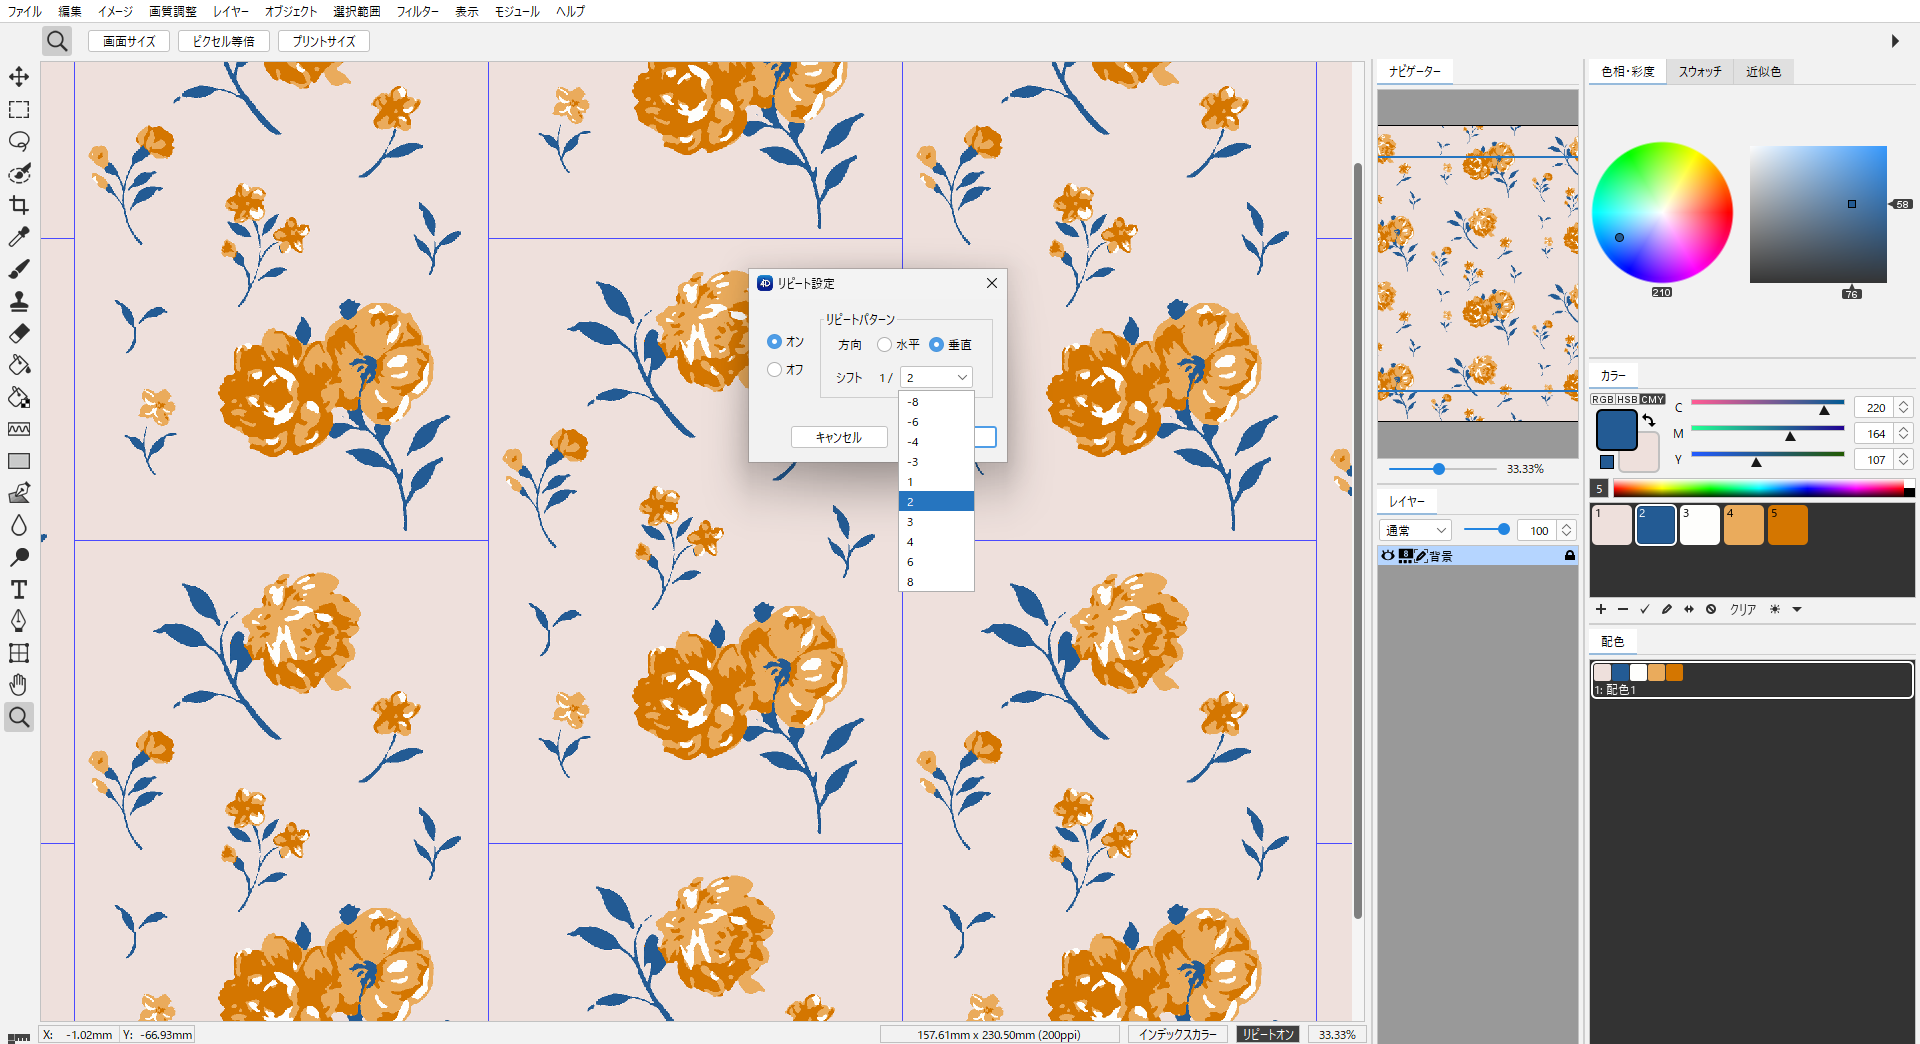The width and height of the screenshot is (1920, 1044).
Task: Click the magnifier icon in the options bar
Action: pyautogui.click(x=57, y=41)
